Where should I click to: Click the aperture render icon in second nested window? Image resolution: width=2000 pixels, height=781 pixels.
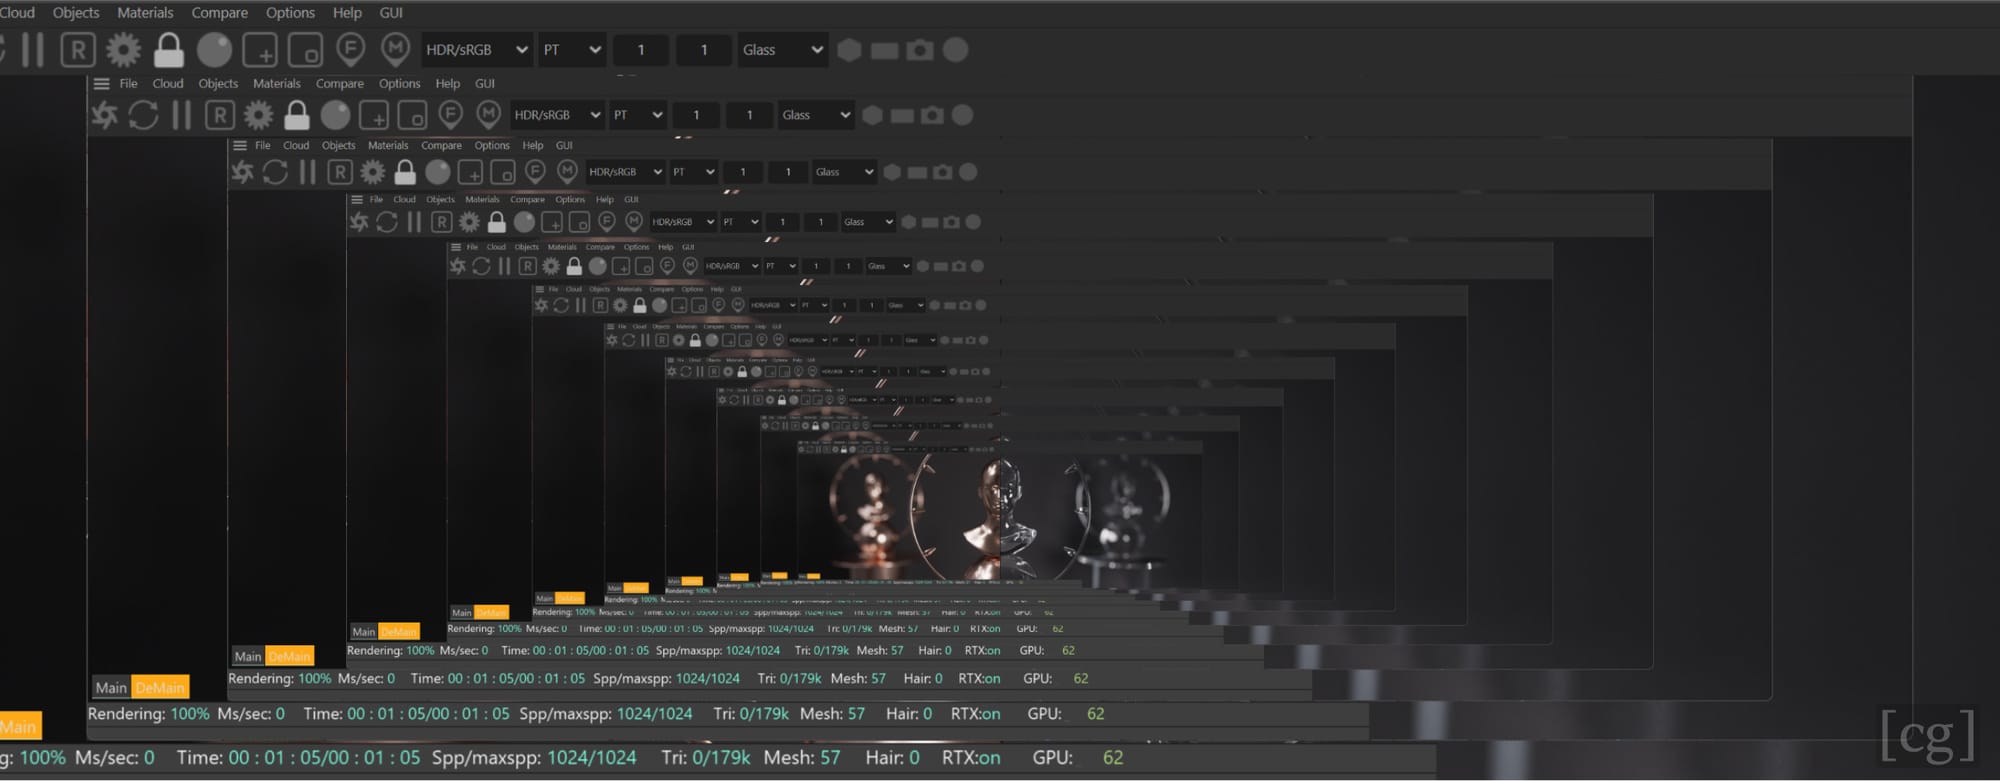point(104,115)
